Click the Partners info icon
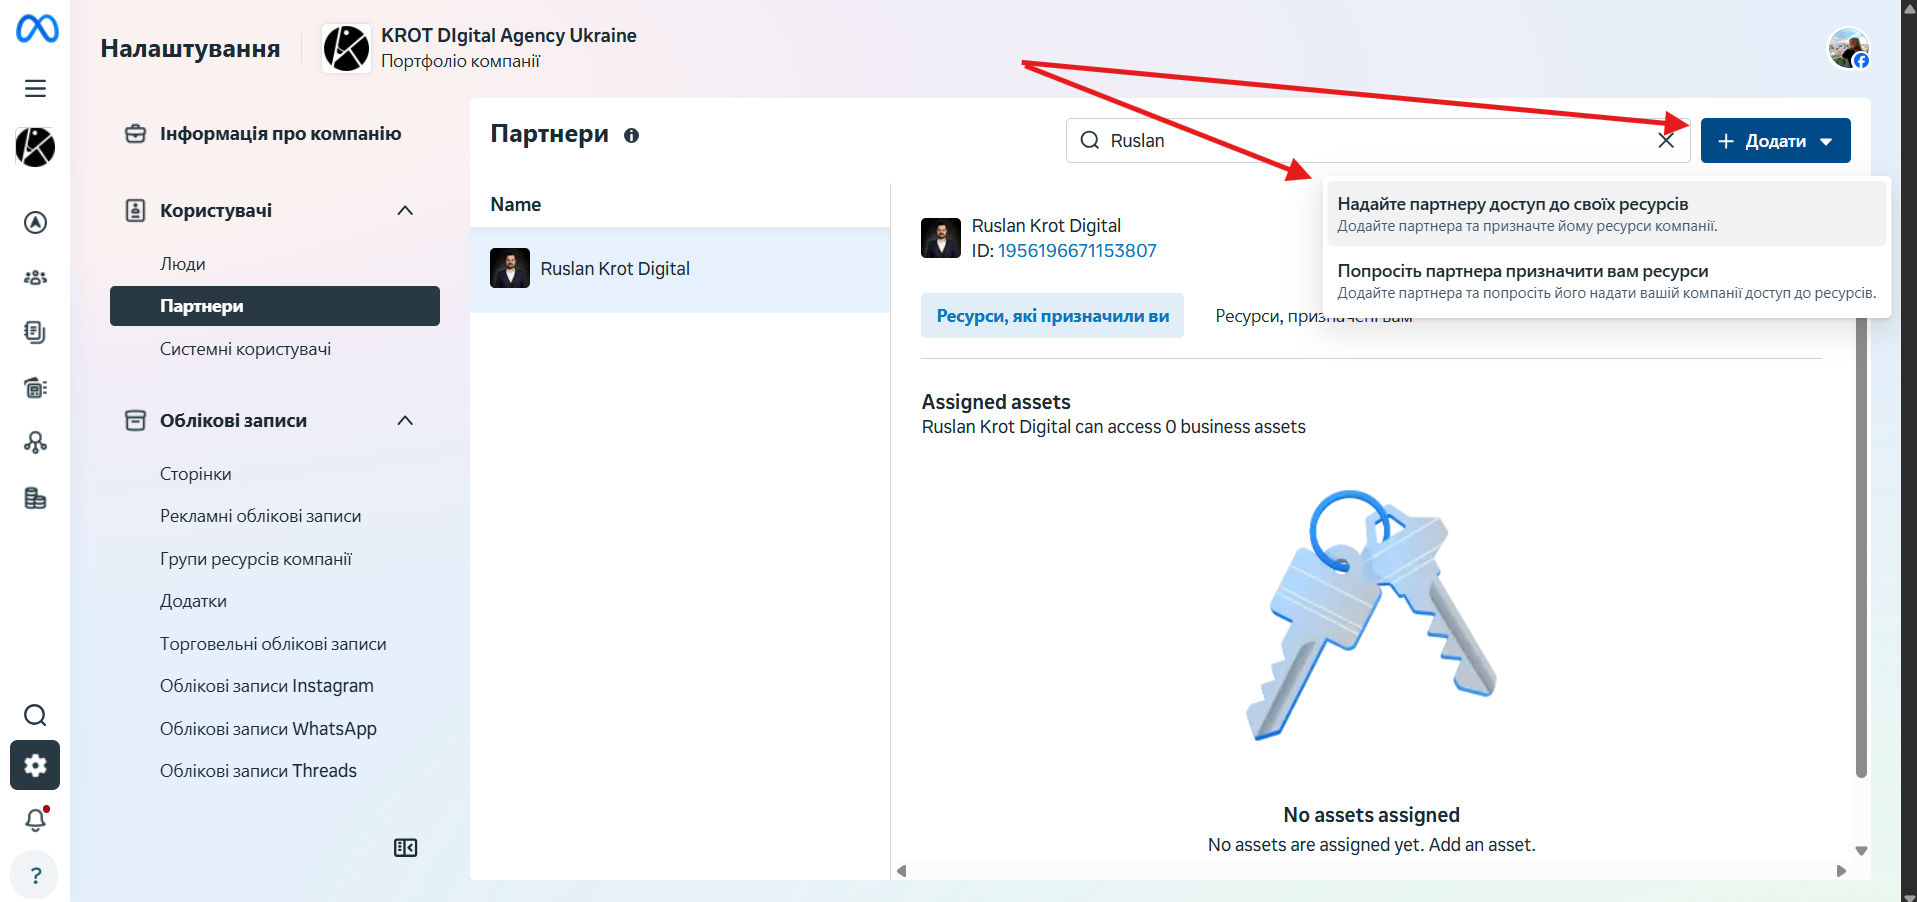This screenshot has width=1917, height=902. tap(631, 135)
